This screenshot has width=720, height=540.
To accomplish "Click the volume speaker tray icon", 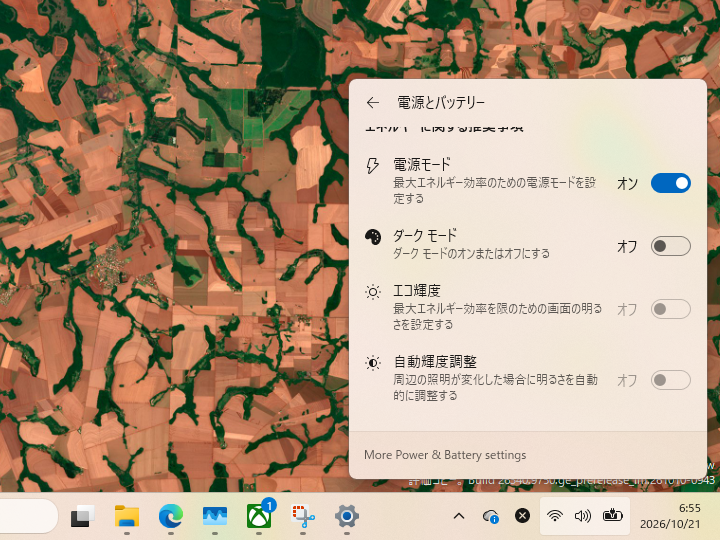I will pyautogui.click(x=583, y=516).
